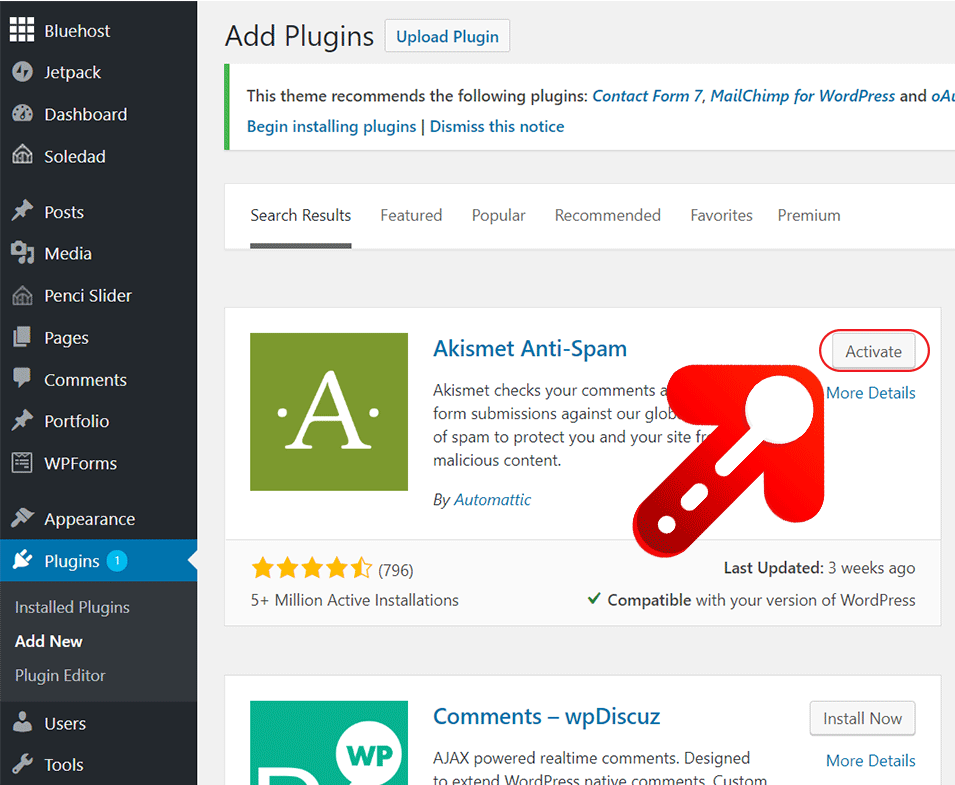Click Begin installing plugins link
The height and width of the screenshot is (785, 955).
coord(331,127)
